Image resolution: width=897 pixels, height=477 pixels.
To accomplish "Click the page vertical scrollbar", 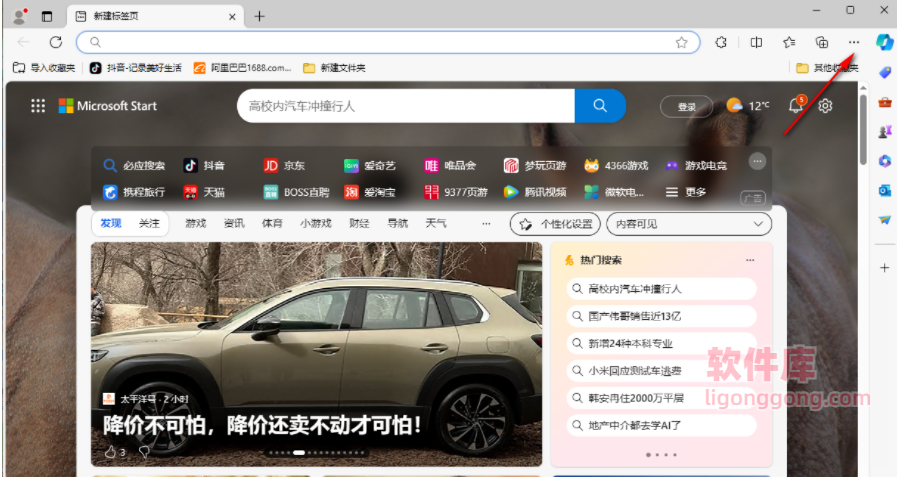I will (862, 130).
